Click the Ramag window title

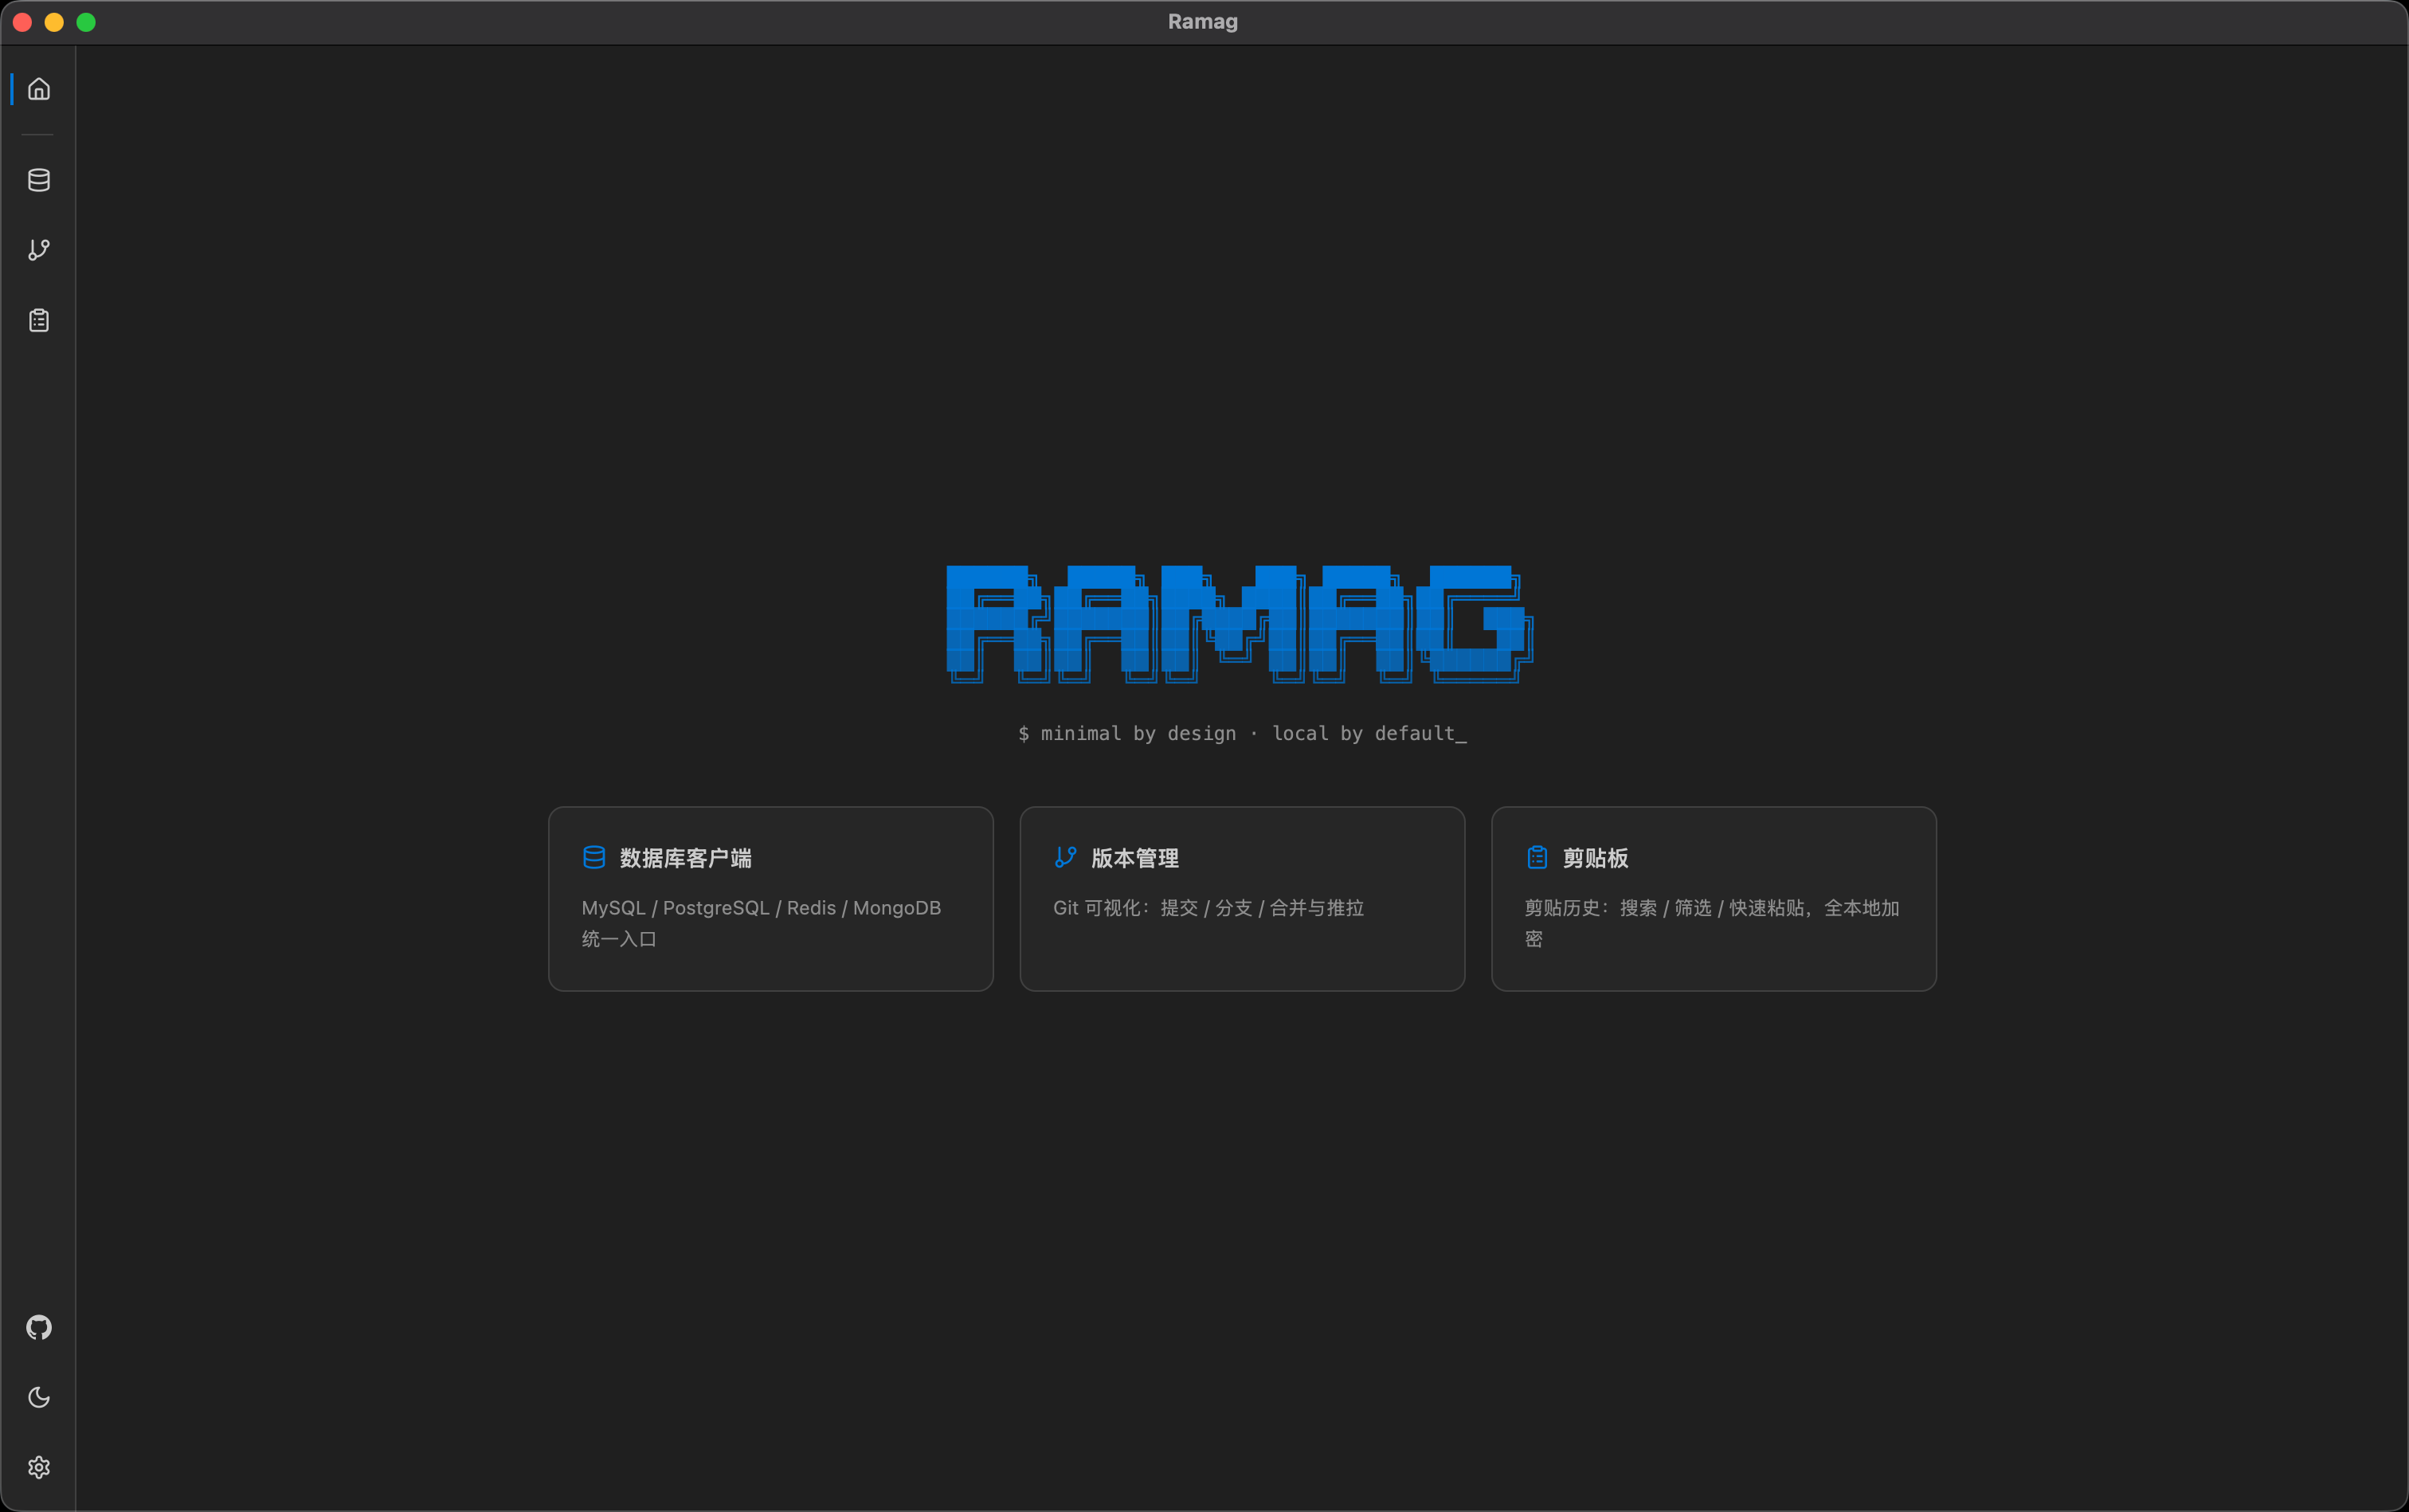click(x=1203, y=22)
